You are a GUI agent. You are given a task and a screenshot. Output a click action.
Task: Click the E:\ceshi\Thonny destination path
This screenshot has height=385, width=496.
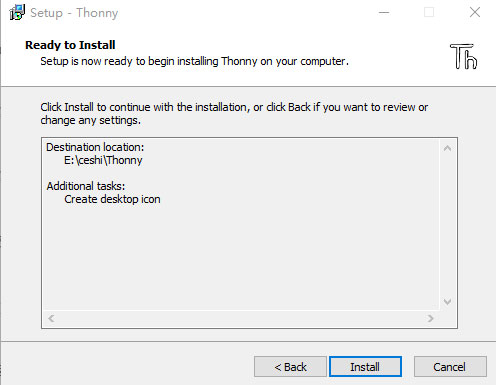tap(103, 160)
